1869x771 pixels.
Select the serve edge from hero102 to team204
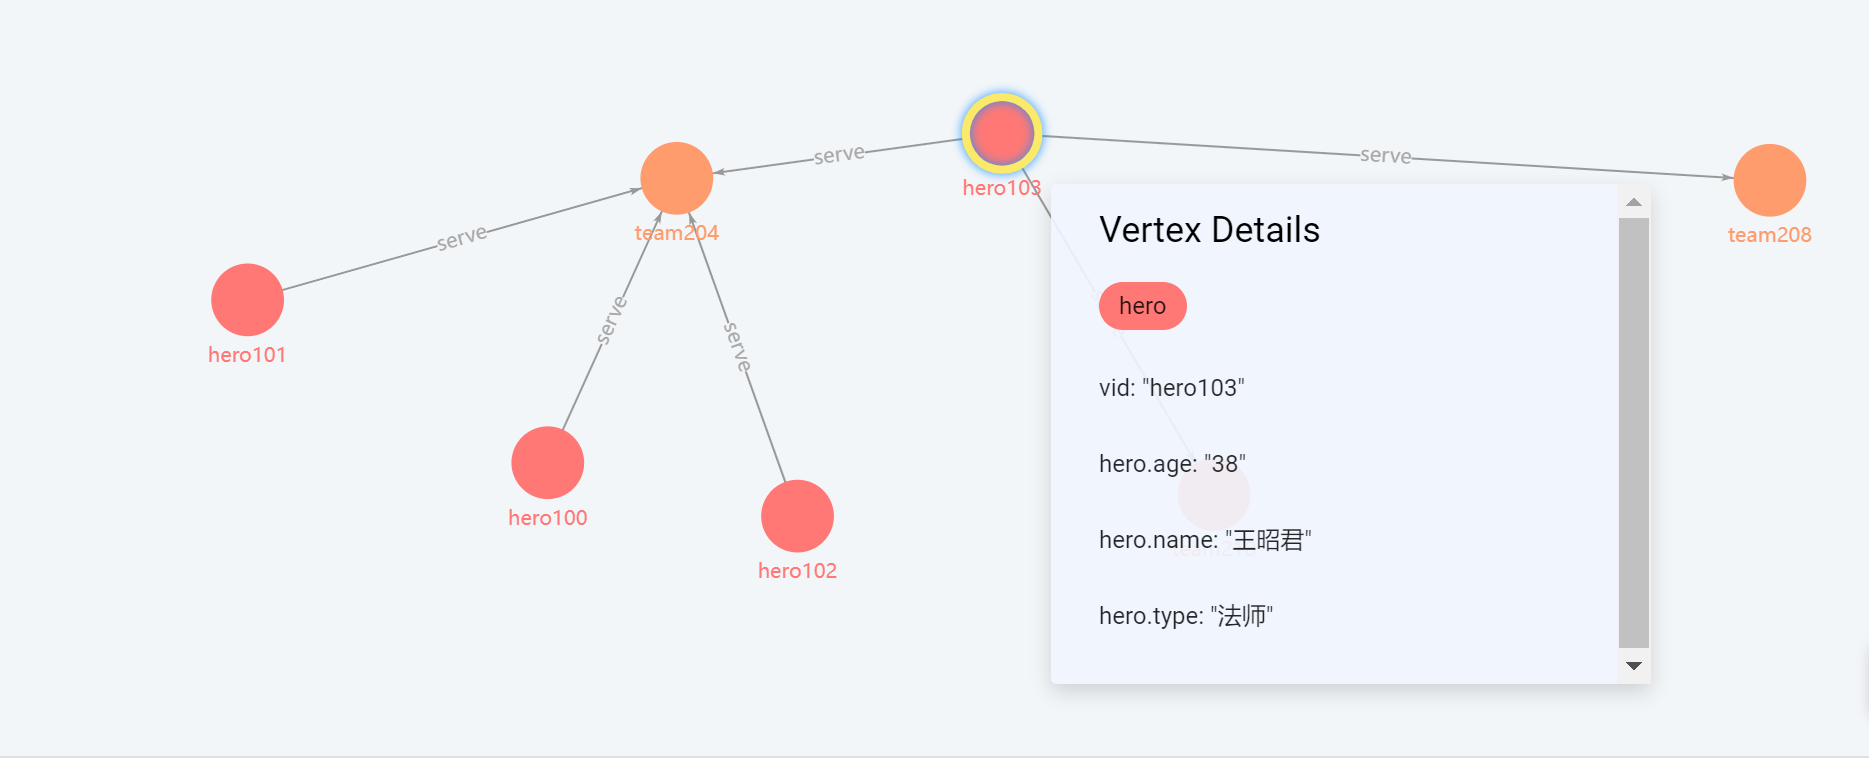pyautogui.click(x=737, y=346)
